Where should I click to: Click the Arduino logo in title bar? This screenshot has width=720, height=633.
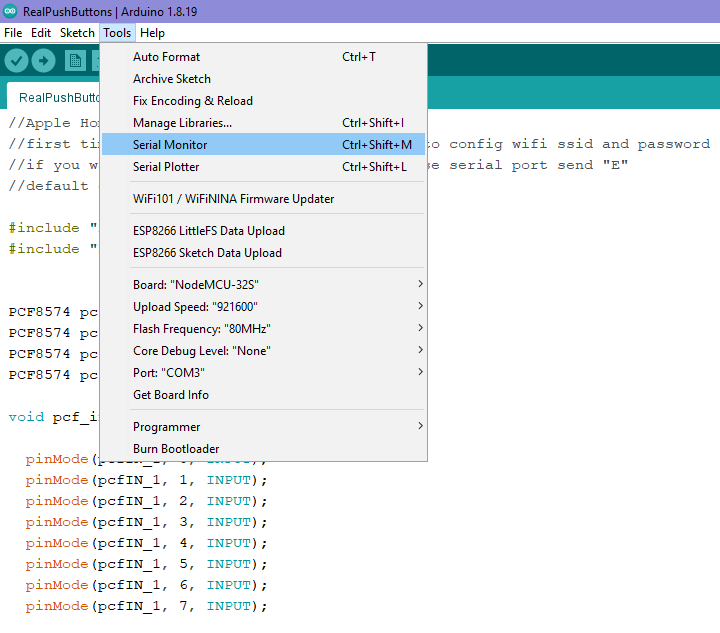point(11,11)
